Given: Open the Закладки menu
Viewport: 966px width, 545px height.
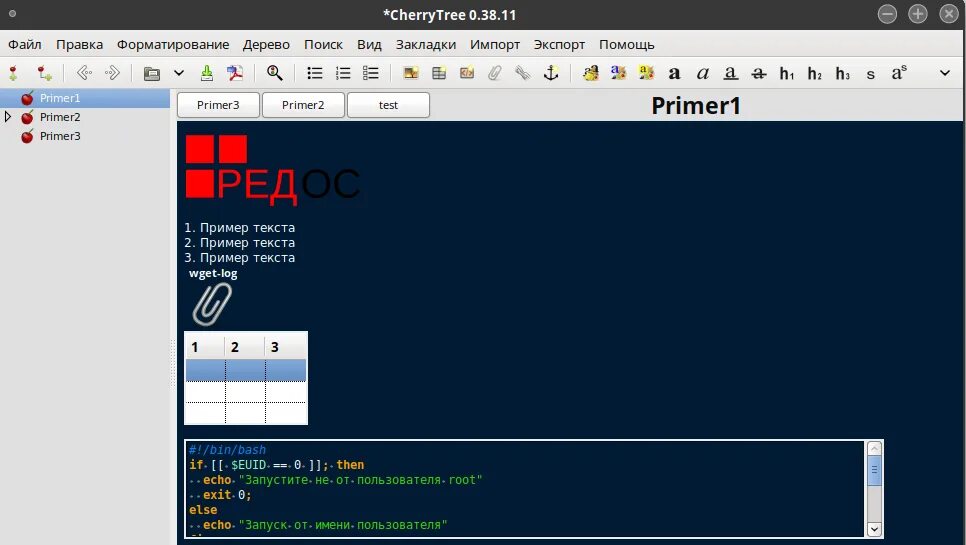Looking at the screenshot, I should click(x=426, y=44).
